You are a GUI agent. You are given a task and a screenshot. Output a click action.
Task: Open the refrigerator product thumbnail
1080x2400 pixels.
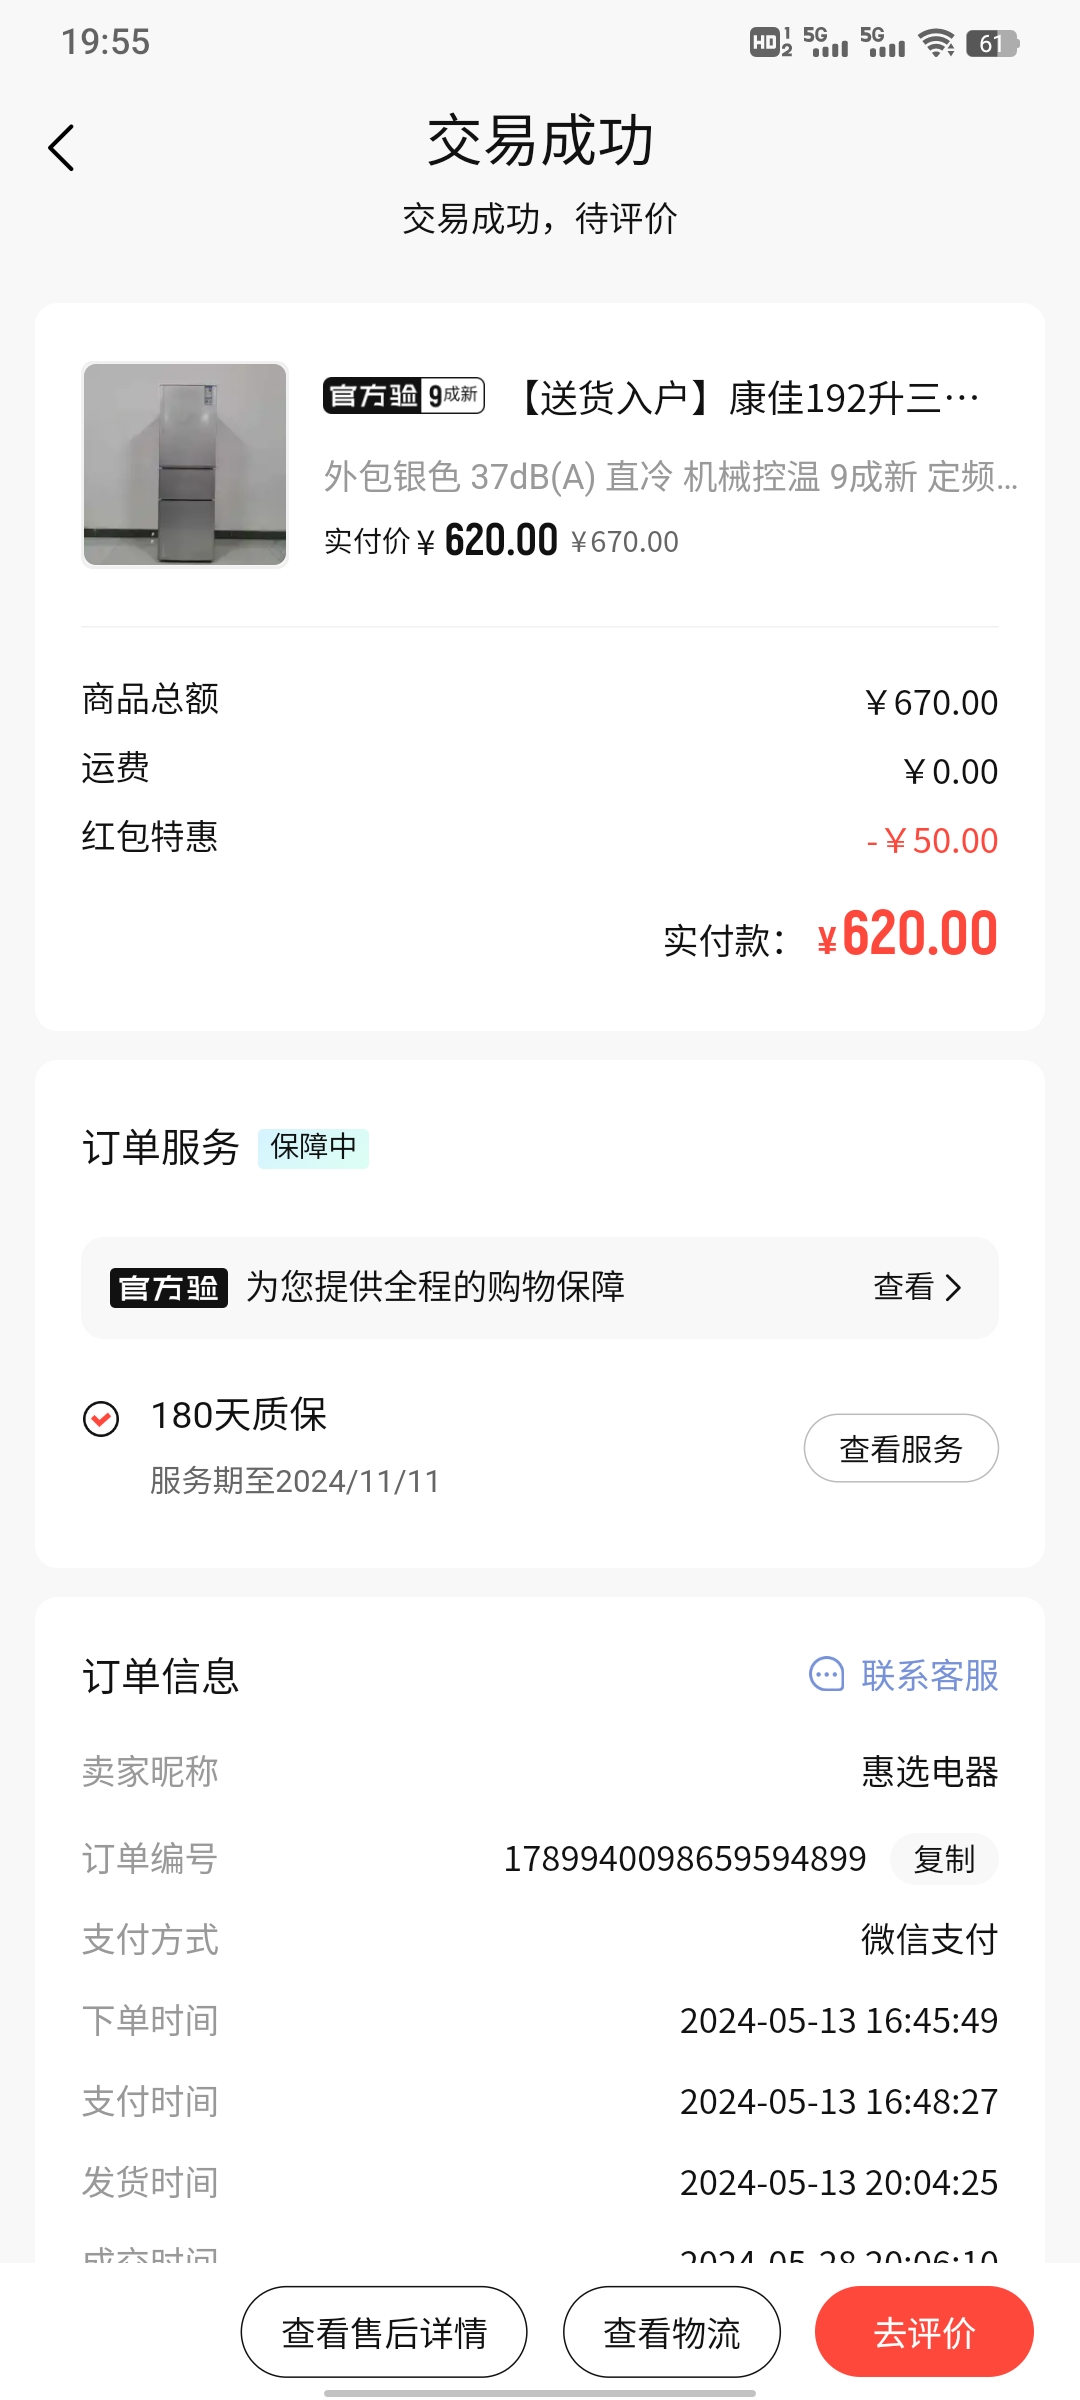pyautogui.click(x=185, y=465)
